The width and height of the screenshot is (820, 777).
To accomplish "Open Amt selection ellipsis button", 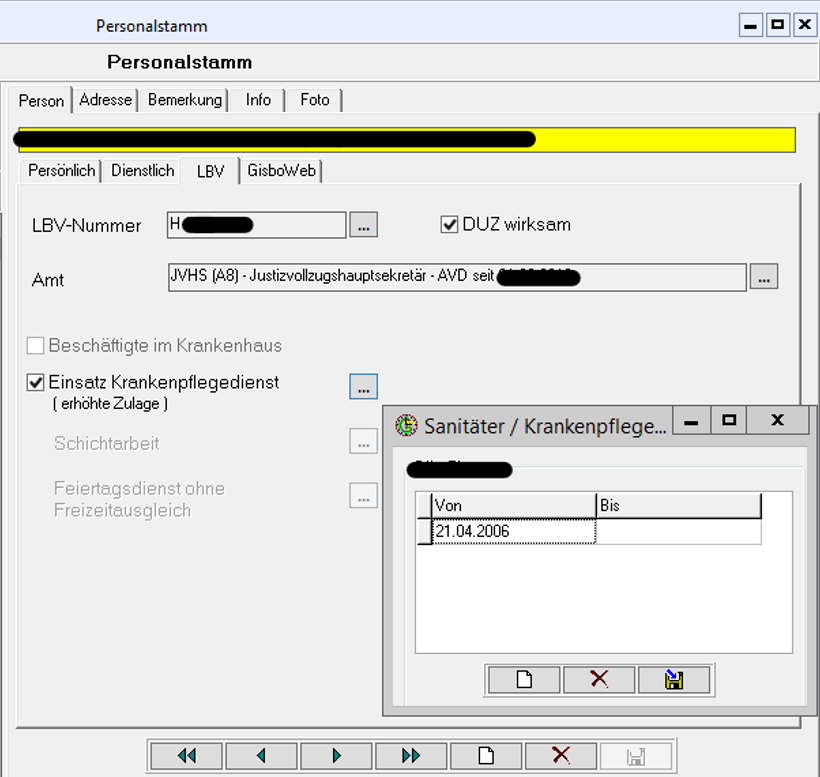I will coord(764,276).
